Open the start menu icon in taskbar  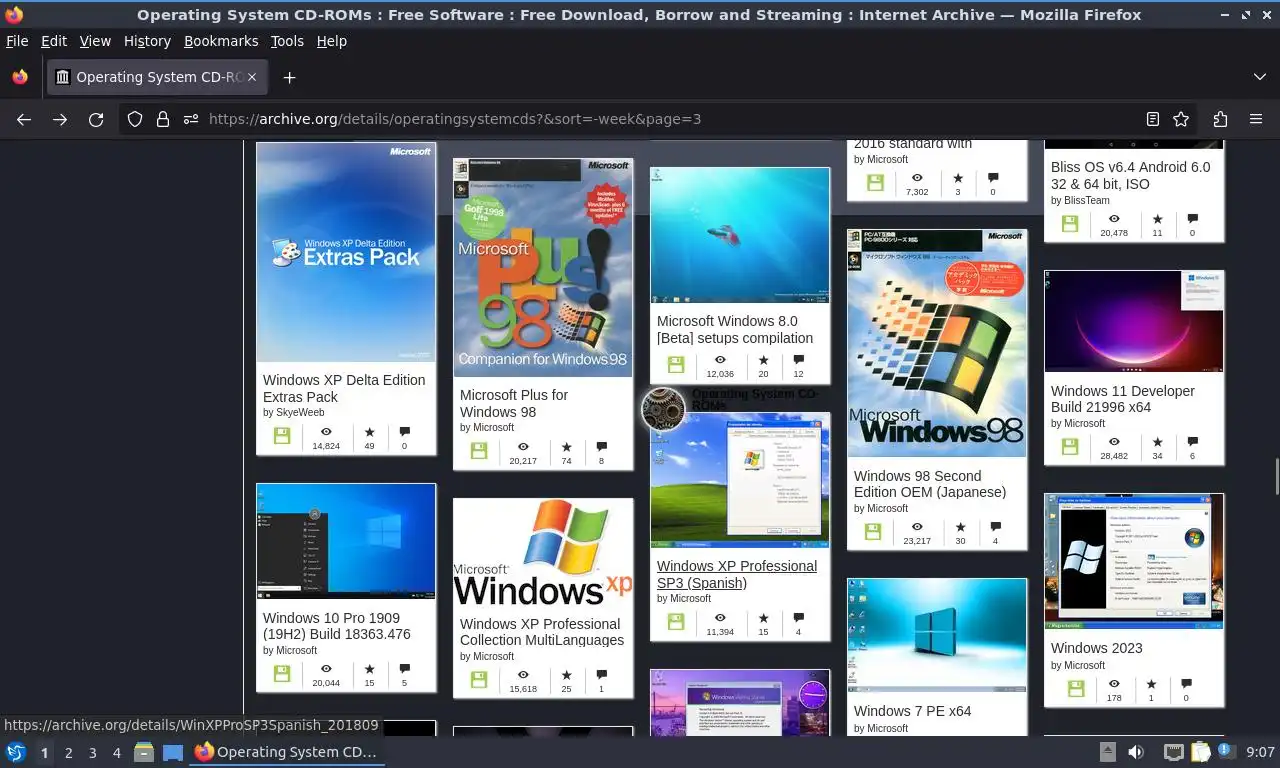point(16,752)
